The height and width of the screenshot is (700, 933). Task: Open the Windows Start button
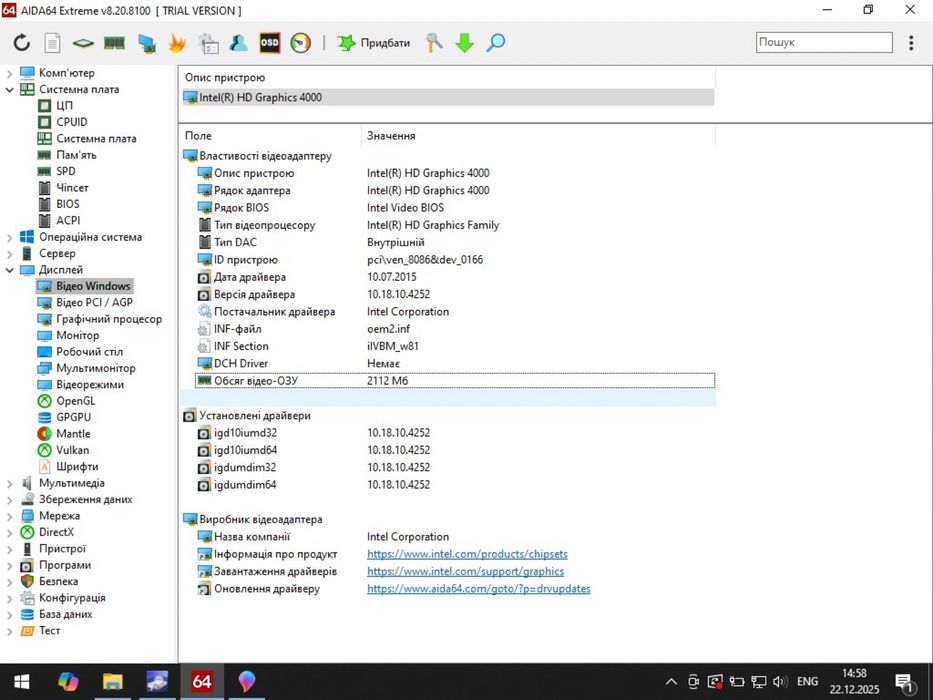pyautogui.click(x=22, y=682)
